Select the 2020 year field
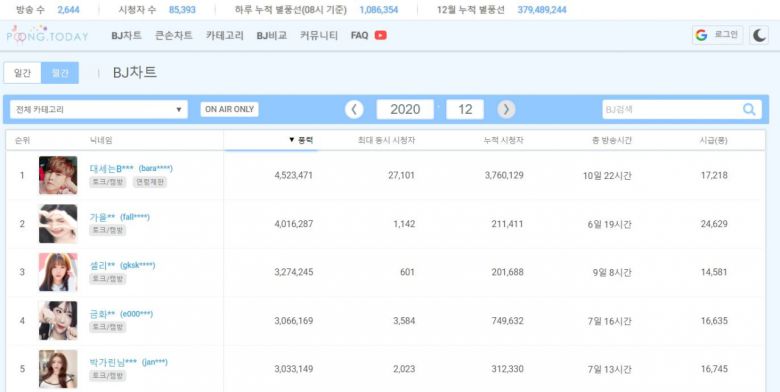 [x=405, y=109]
